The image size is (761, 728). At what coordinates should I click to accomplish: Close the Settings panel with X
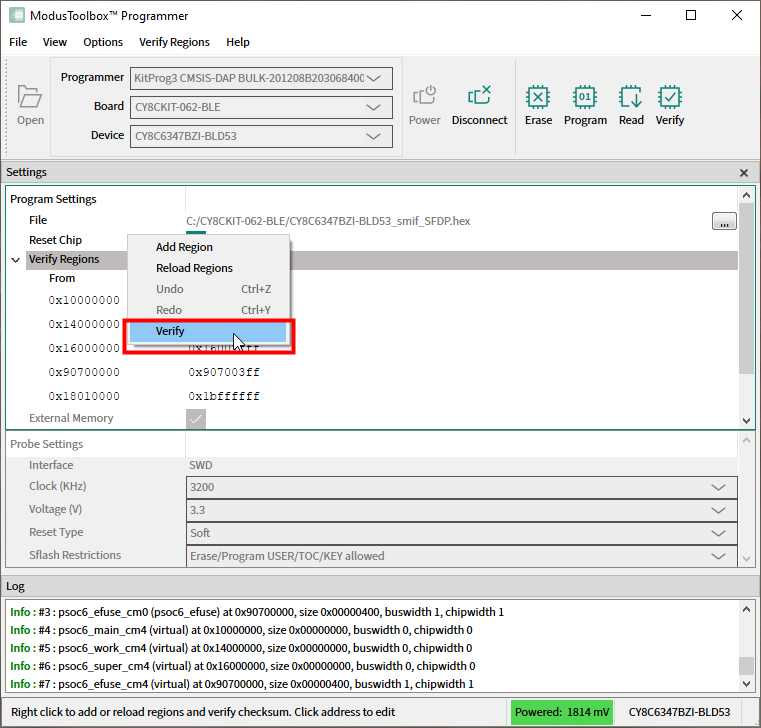pyautogui.click(x=743, y=173)
